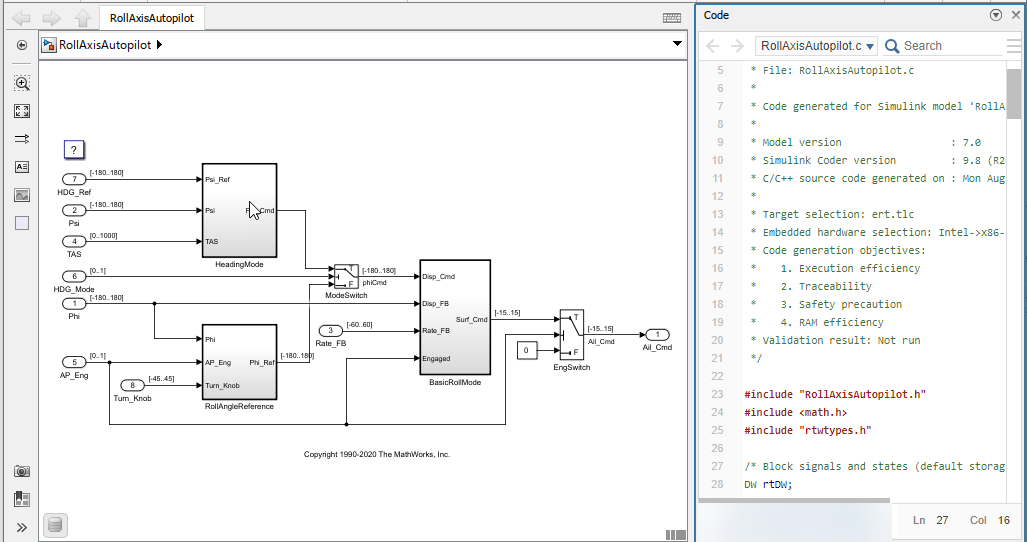The width and height of the screenshot is (1027, 542).
Task: Open the model data database icon
Action: [55, 525]
